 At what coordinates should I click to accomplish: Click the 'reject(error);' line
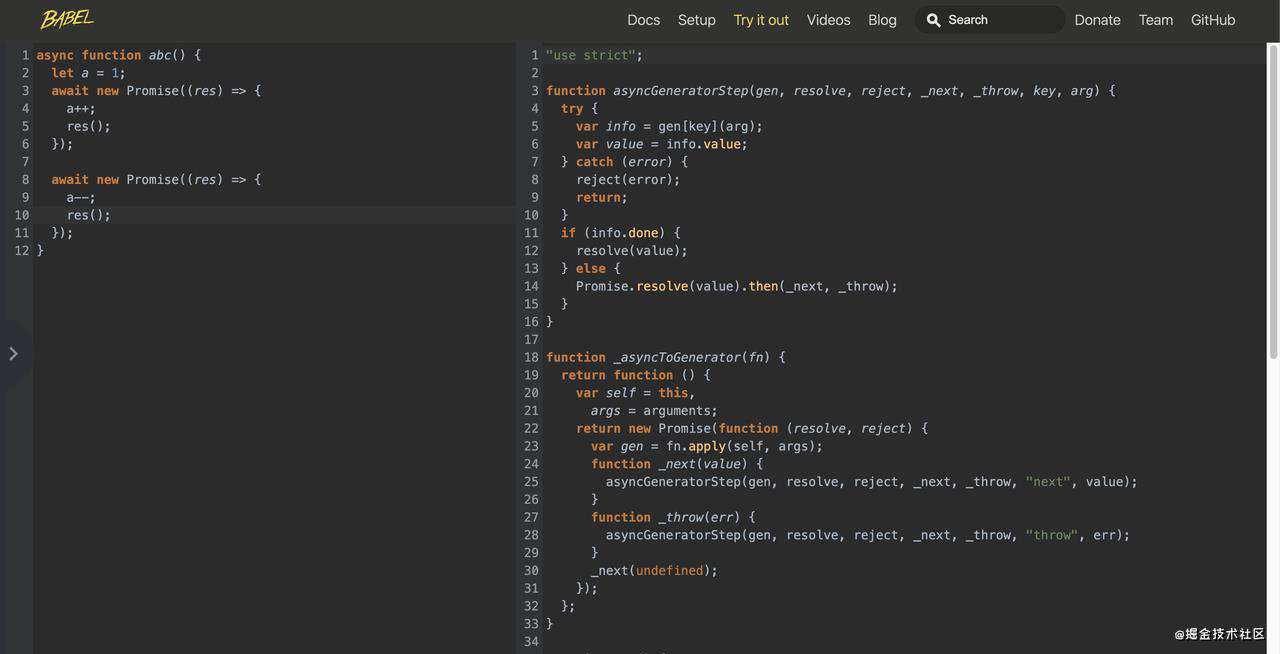[x=628, y=179]
